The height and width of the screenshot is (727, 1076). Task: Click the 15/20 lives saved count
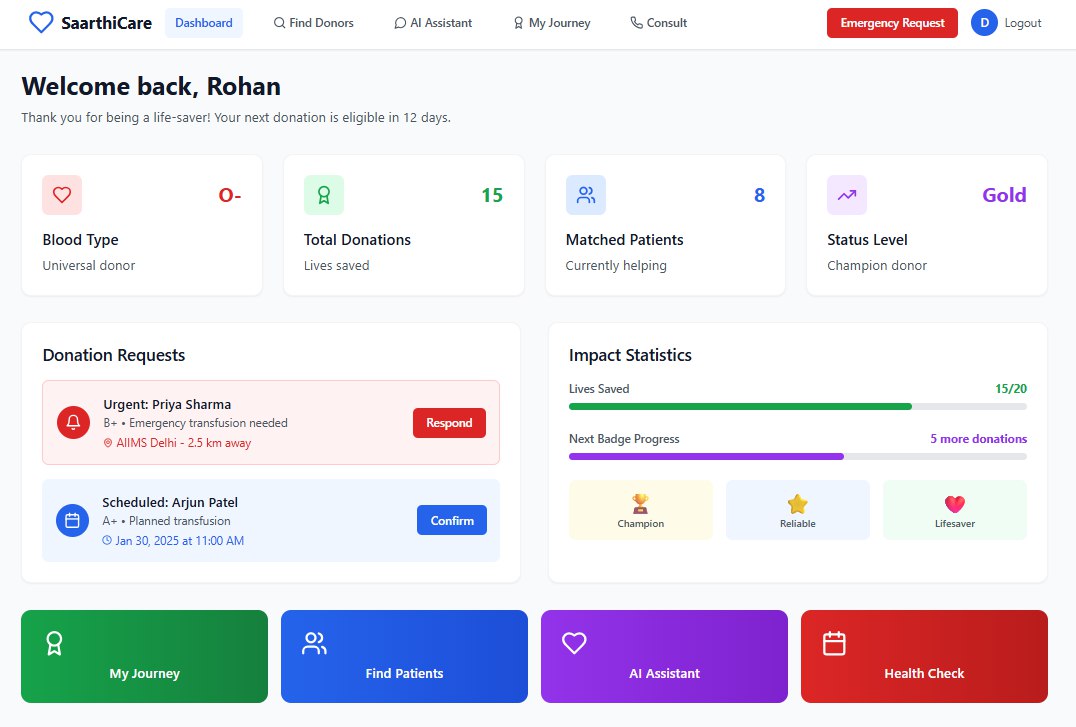tap(1011, 389)
